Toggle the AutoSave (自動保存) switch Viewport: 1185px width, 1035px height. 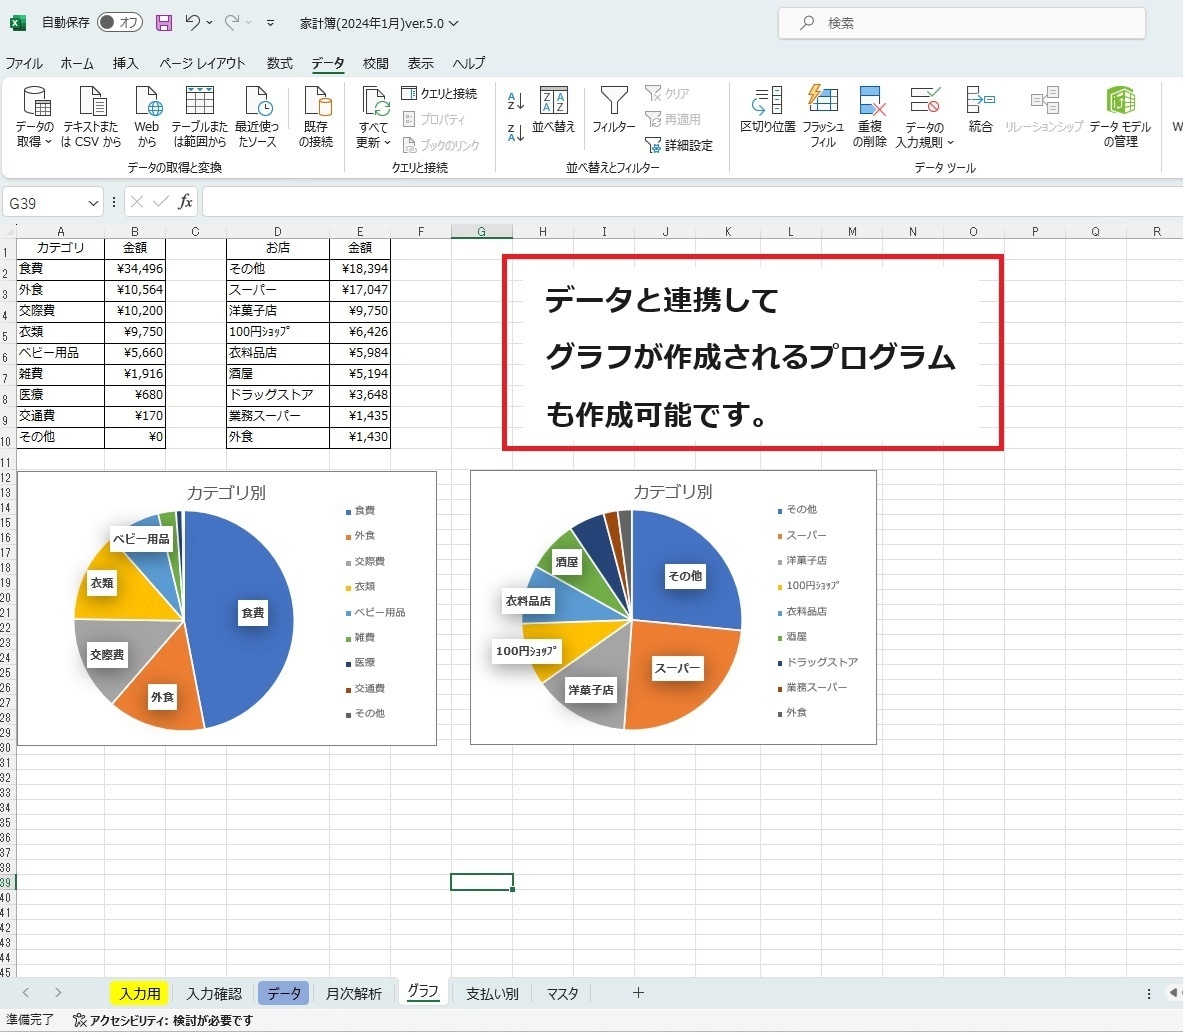[x=119, y=23]
